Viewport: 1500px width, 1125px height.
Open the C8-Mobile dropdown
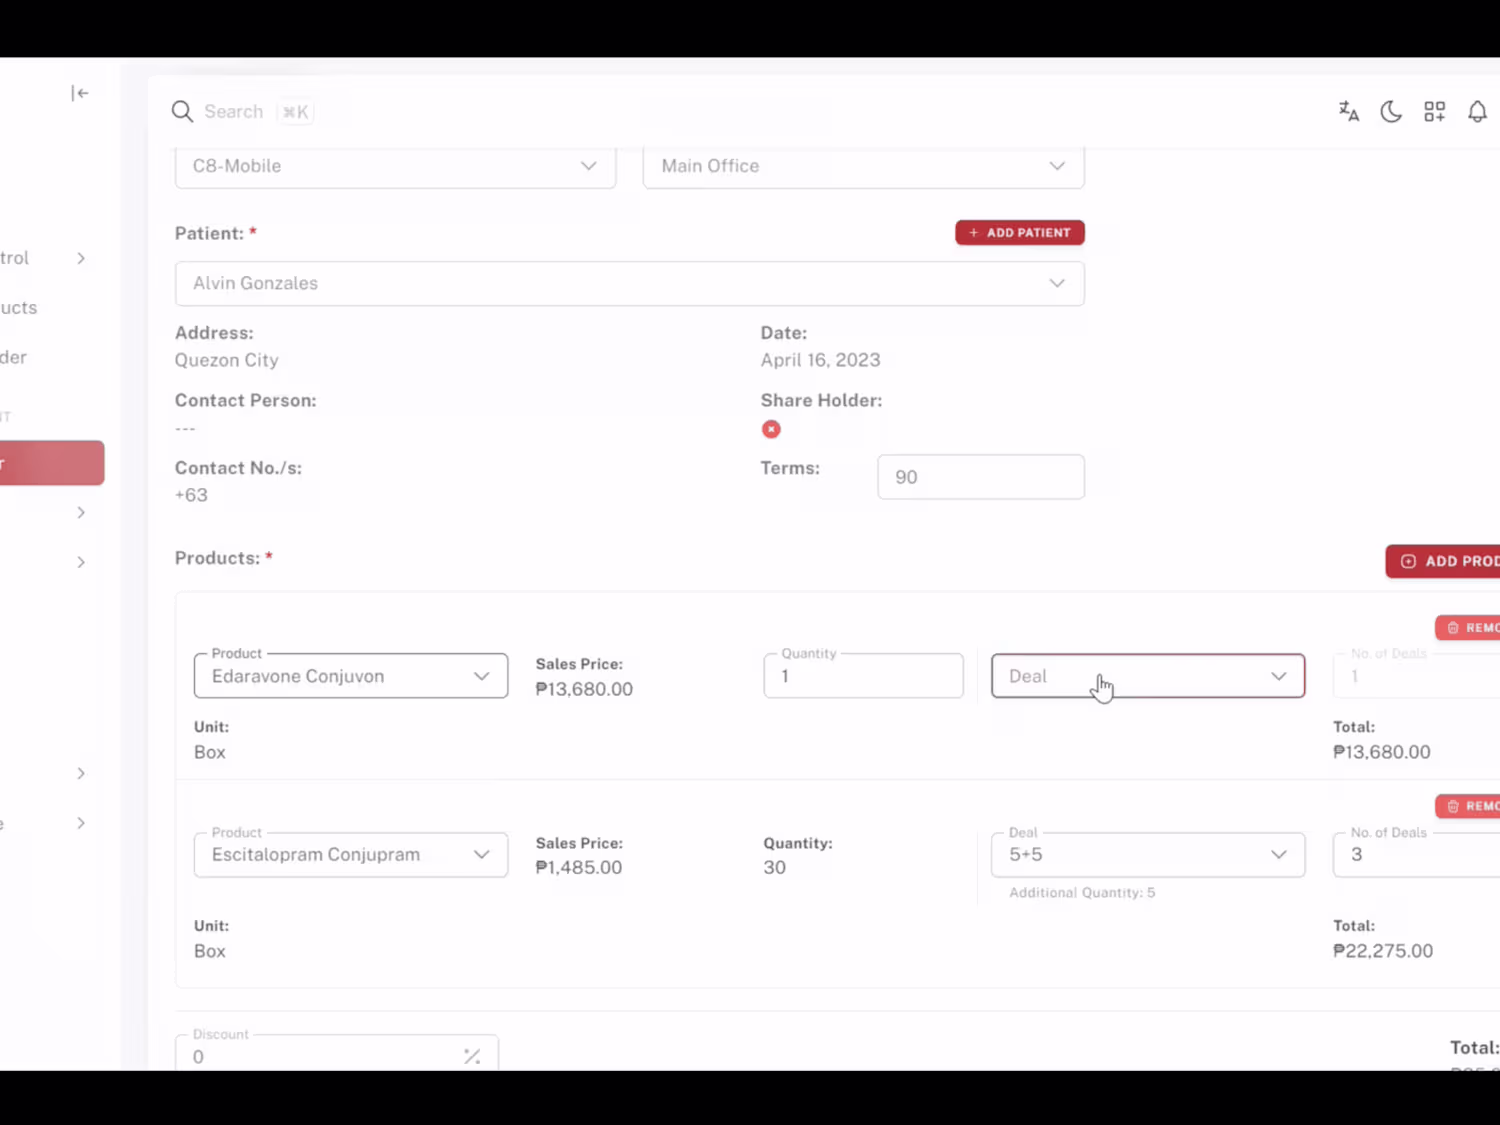pyautogui.click(x=395, y=166)
